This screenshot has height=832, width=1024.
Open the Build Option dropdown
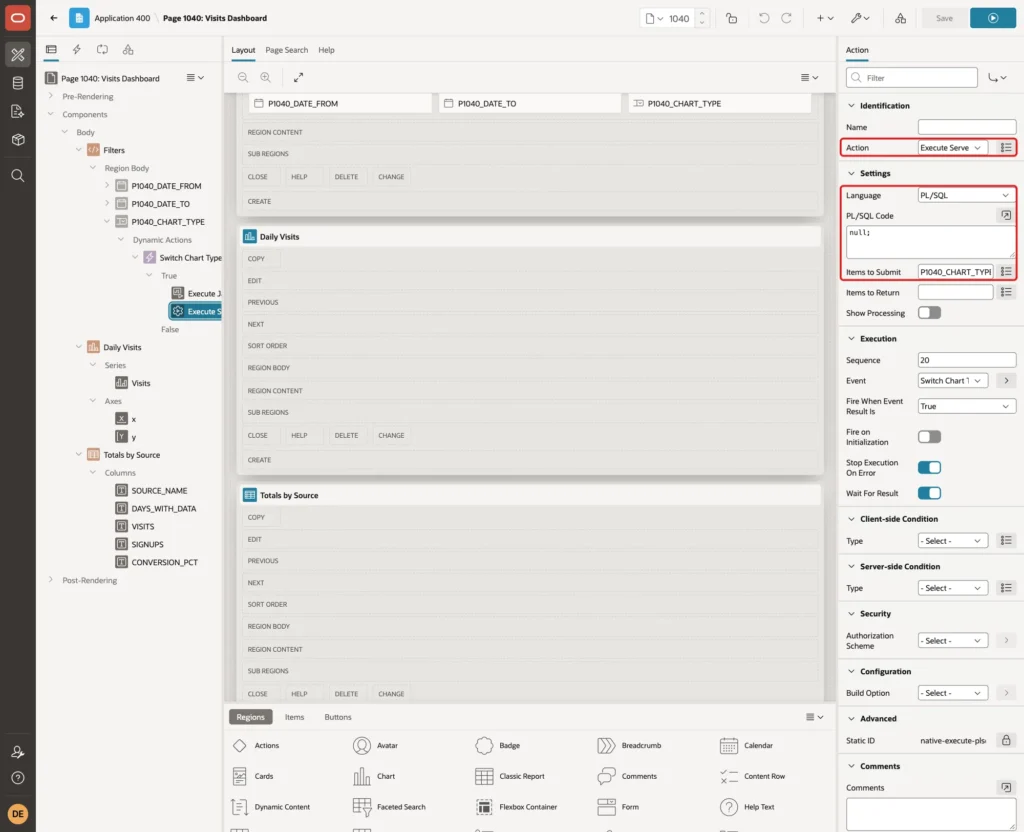click(952, 693)
